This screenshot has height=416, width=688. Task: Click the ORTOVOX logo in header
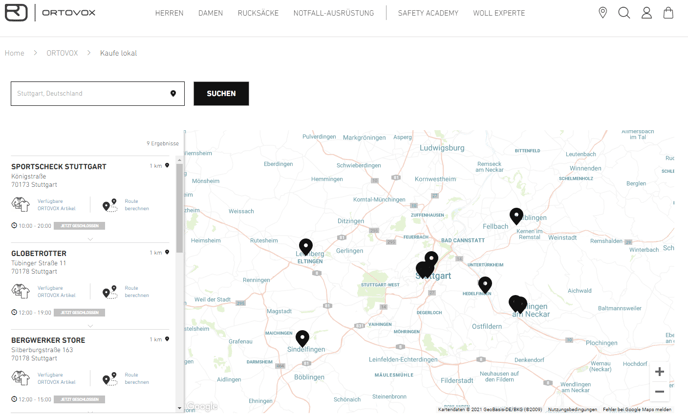(50, 13)
